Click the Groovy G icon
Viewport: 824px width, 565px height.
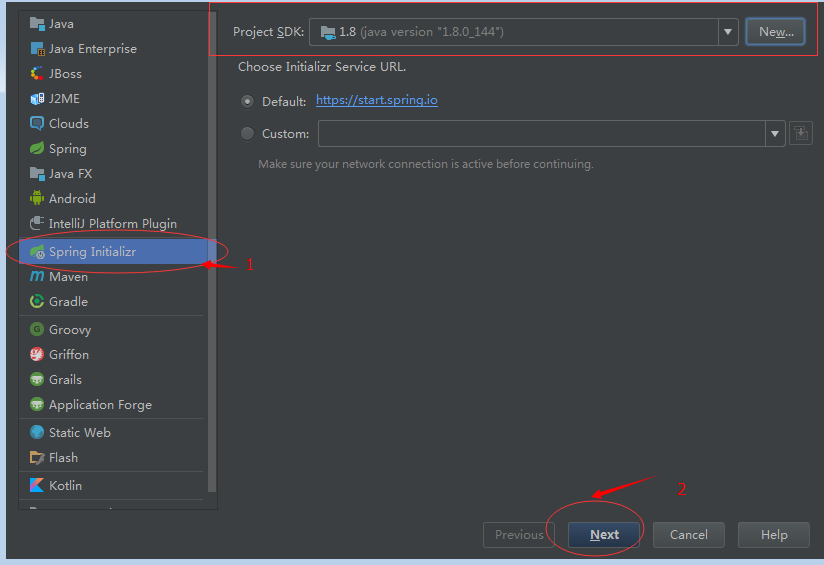(37, 330)
